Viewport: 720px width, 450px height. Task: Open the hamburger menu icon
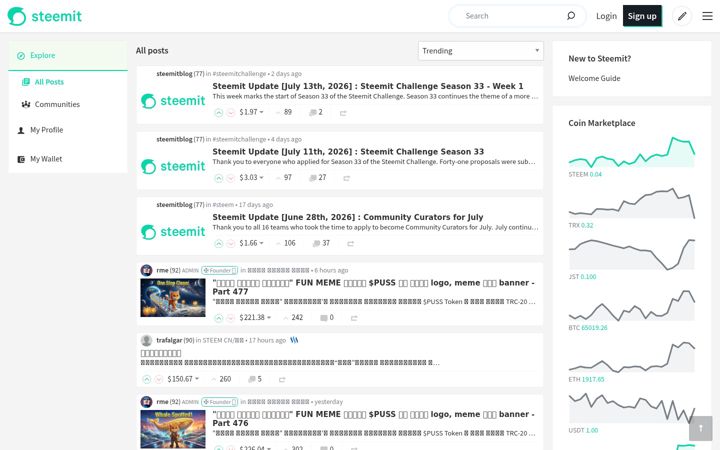click(x=707, y=16)
